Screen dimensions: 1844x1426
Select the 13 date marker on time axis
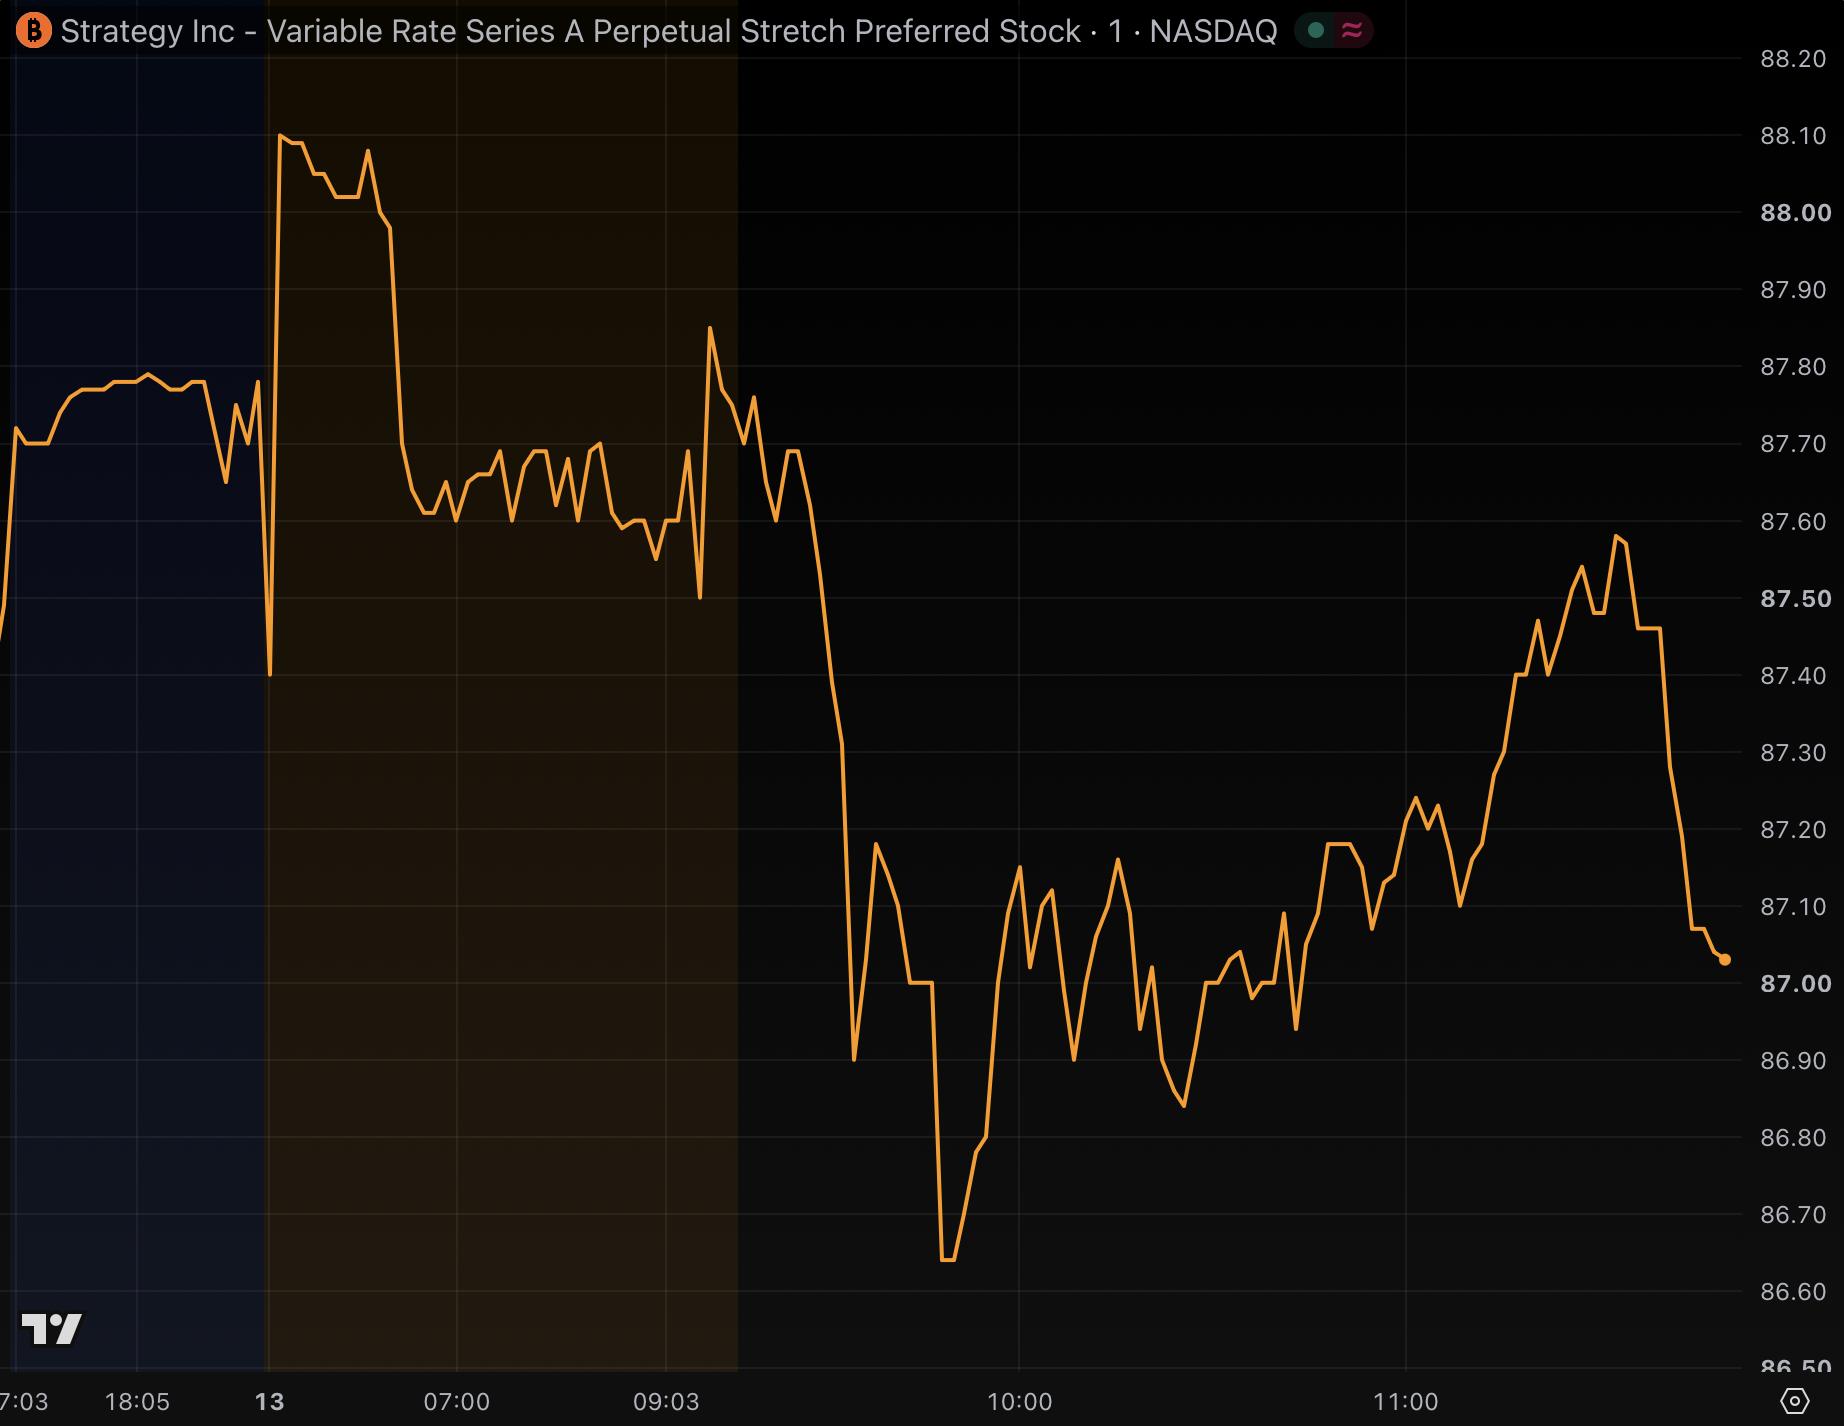point(269,1402)
